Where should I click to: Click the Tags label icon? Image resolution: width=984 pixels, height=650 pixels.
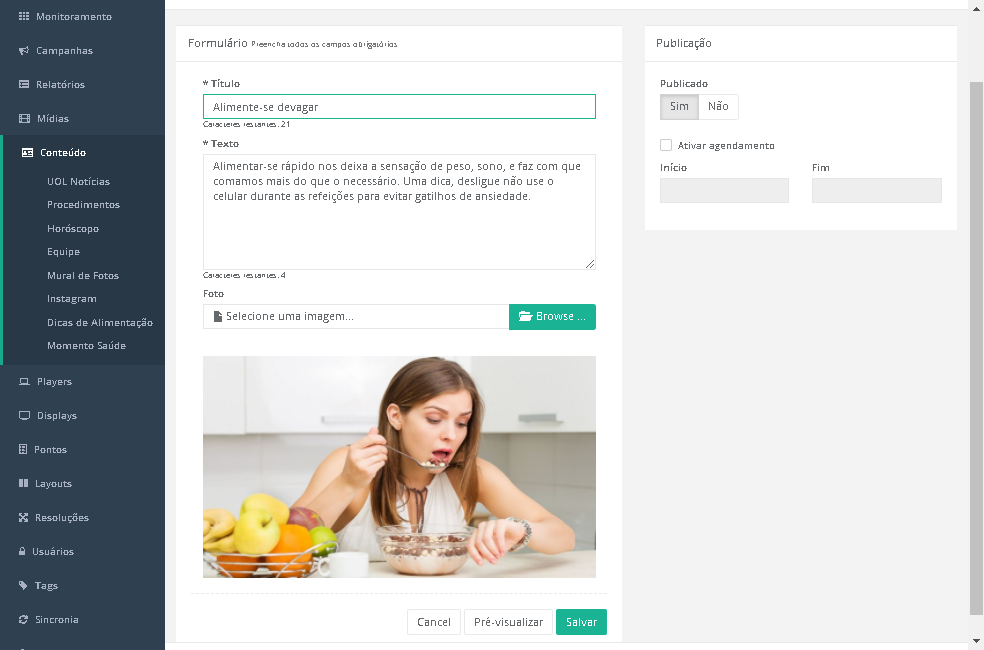(23, 585)
